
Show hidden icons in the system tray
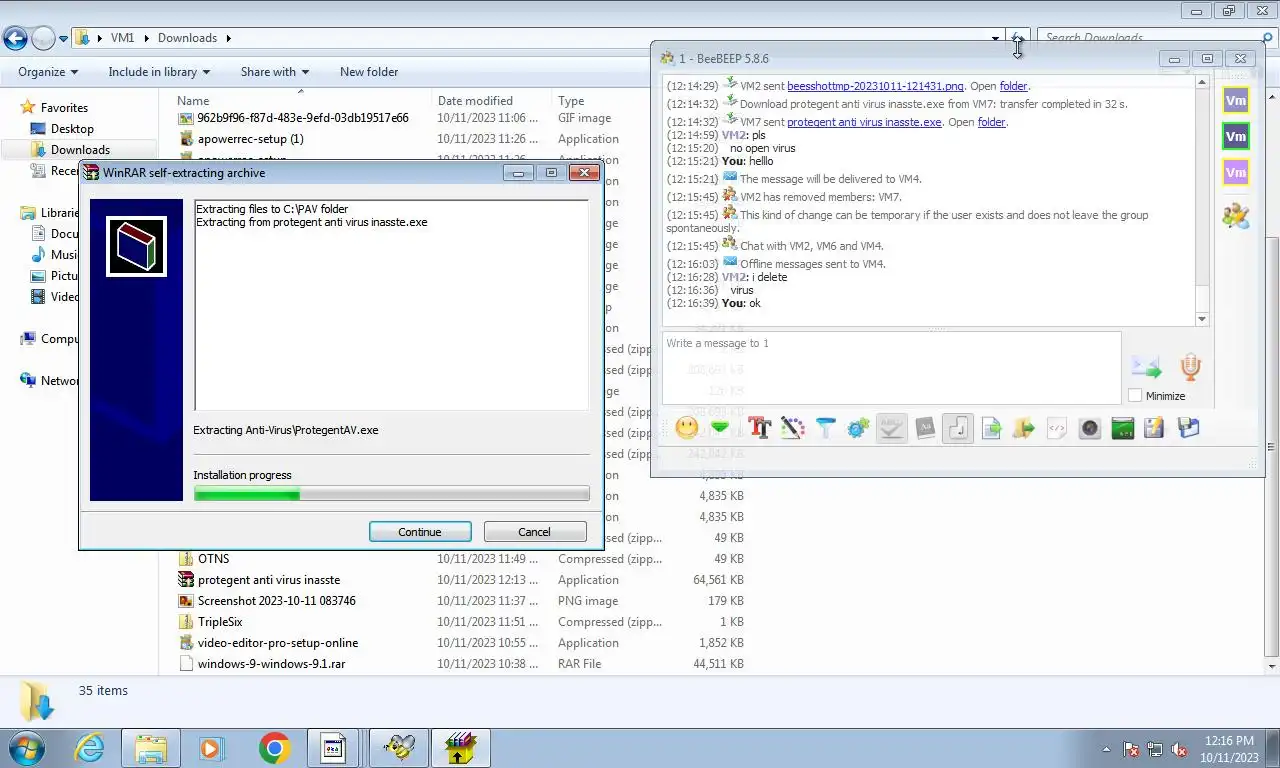(1106, 749)
